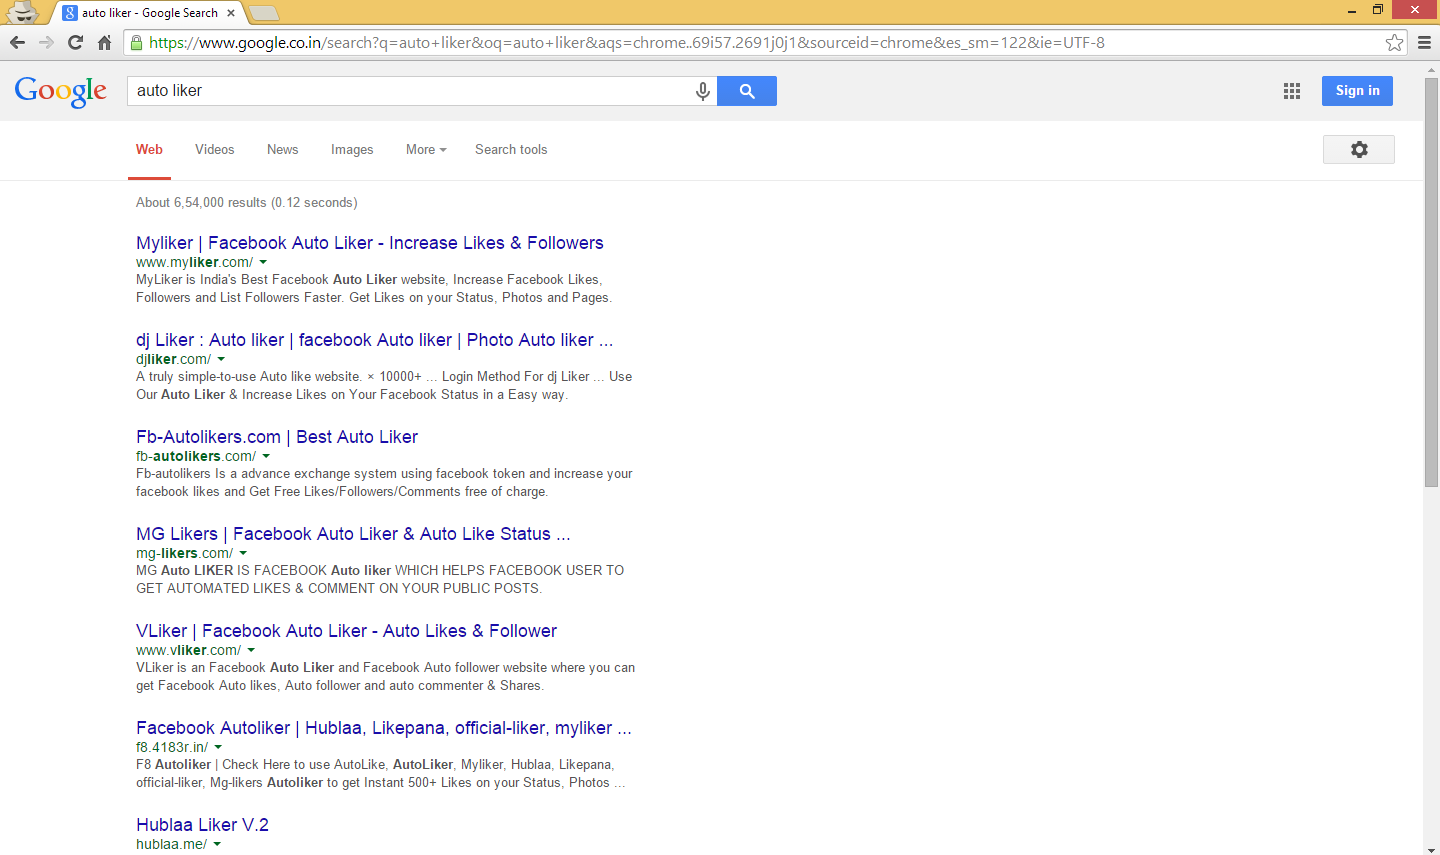
Task: Start voice search with microphone icon
Action: pos(703,91)
